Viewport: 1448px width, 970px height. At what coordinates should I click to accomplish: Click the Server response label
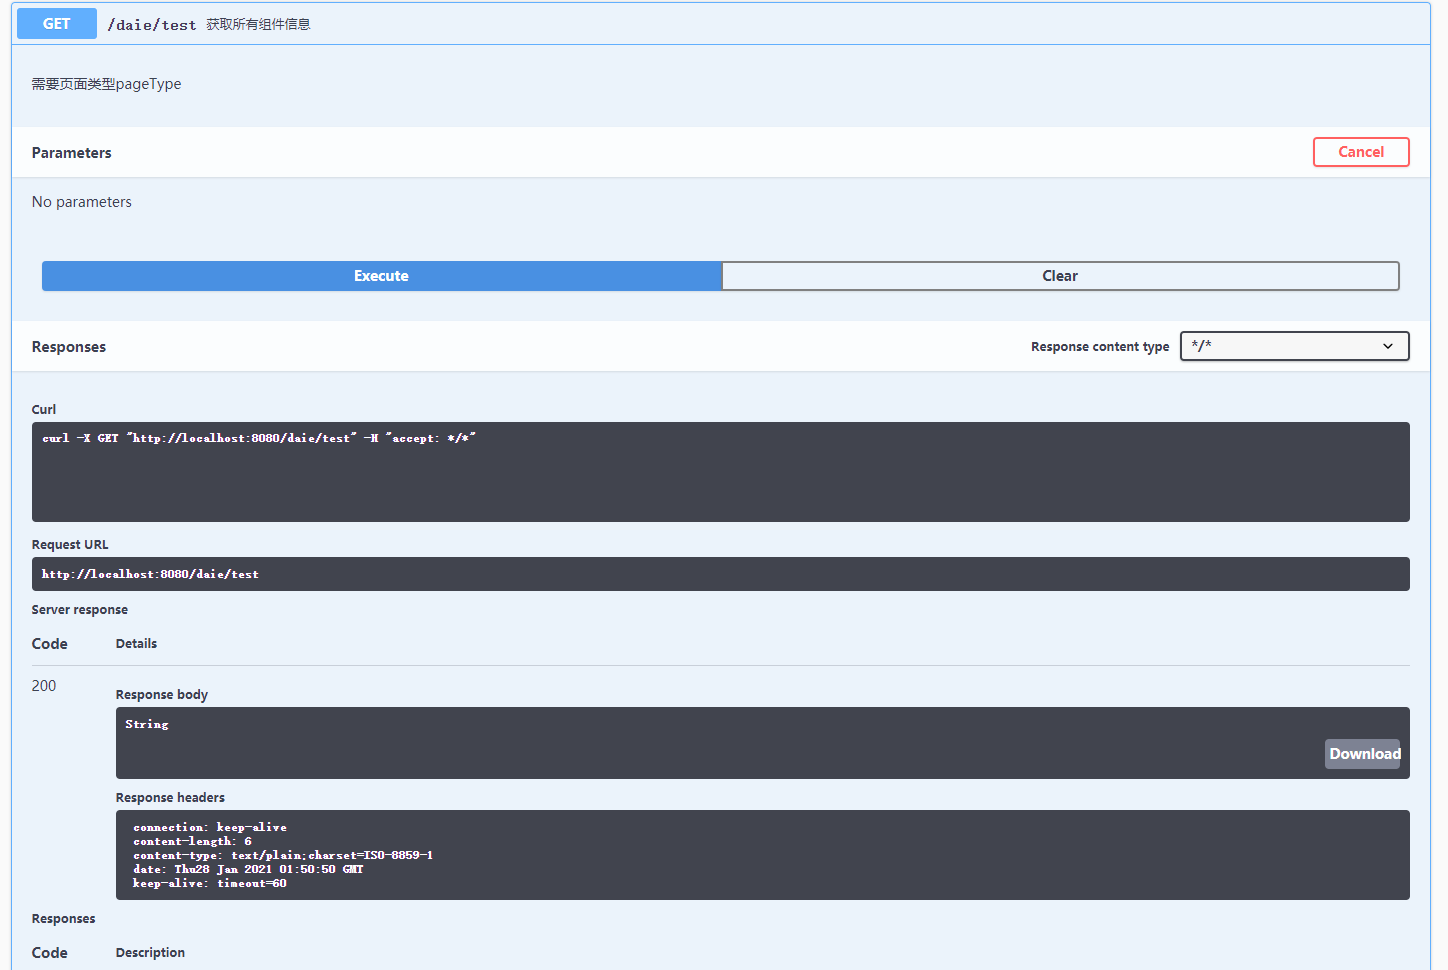point(80,609)
